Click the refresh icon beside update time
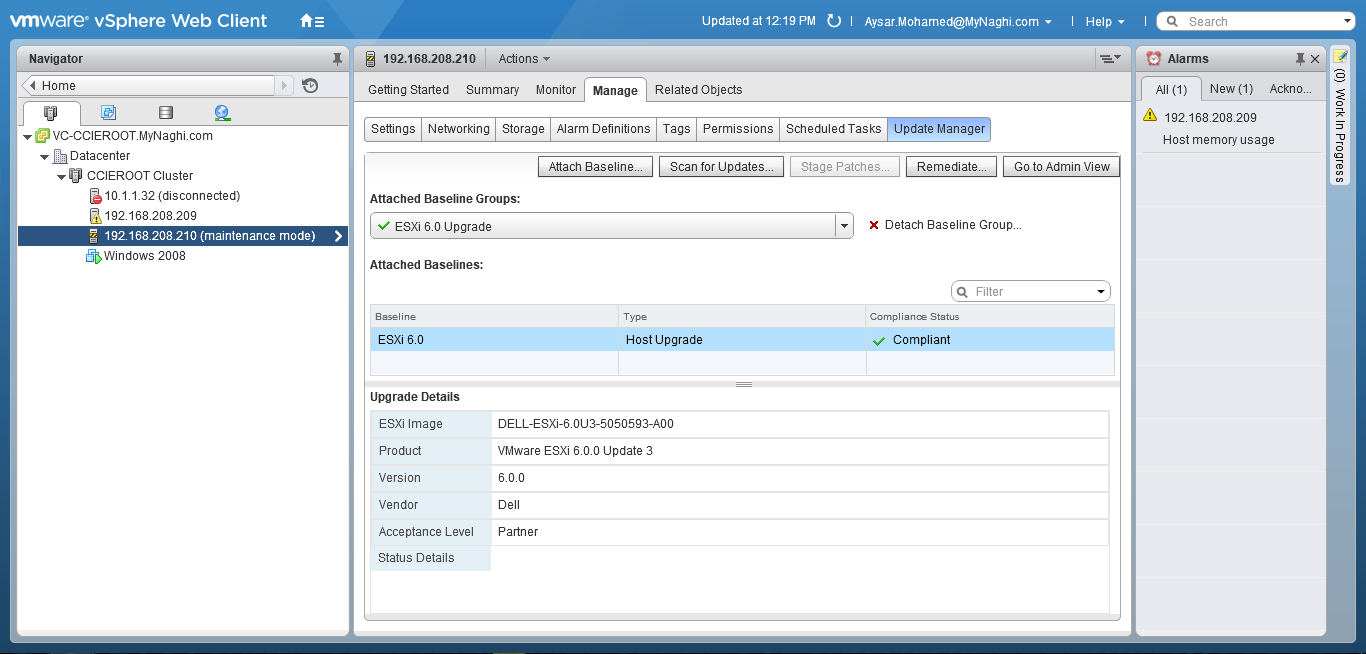The width and height of the screenshot is (1366, 654). [x=834, y=21]
